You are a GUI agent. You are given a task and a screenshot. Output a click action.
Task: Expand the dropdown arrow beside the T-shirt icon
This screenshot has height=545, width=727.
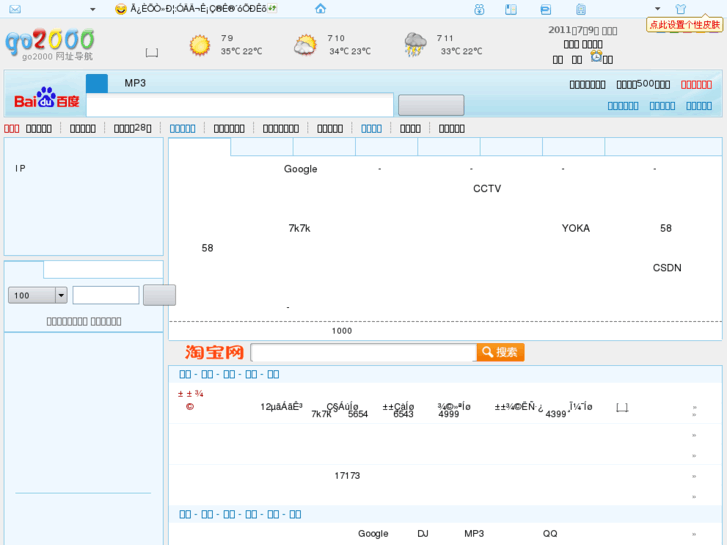click(657, 9)
